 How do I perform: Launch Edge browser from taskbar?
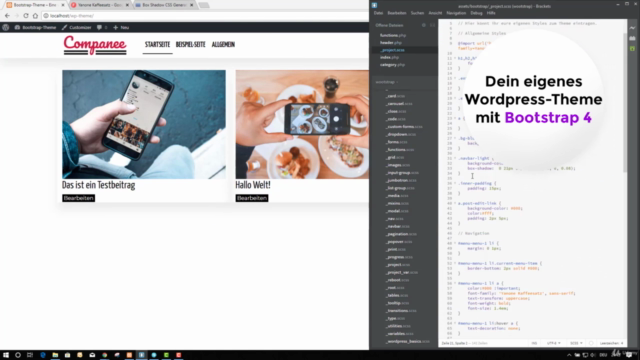point(43,355)
